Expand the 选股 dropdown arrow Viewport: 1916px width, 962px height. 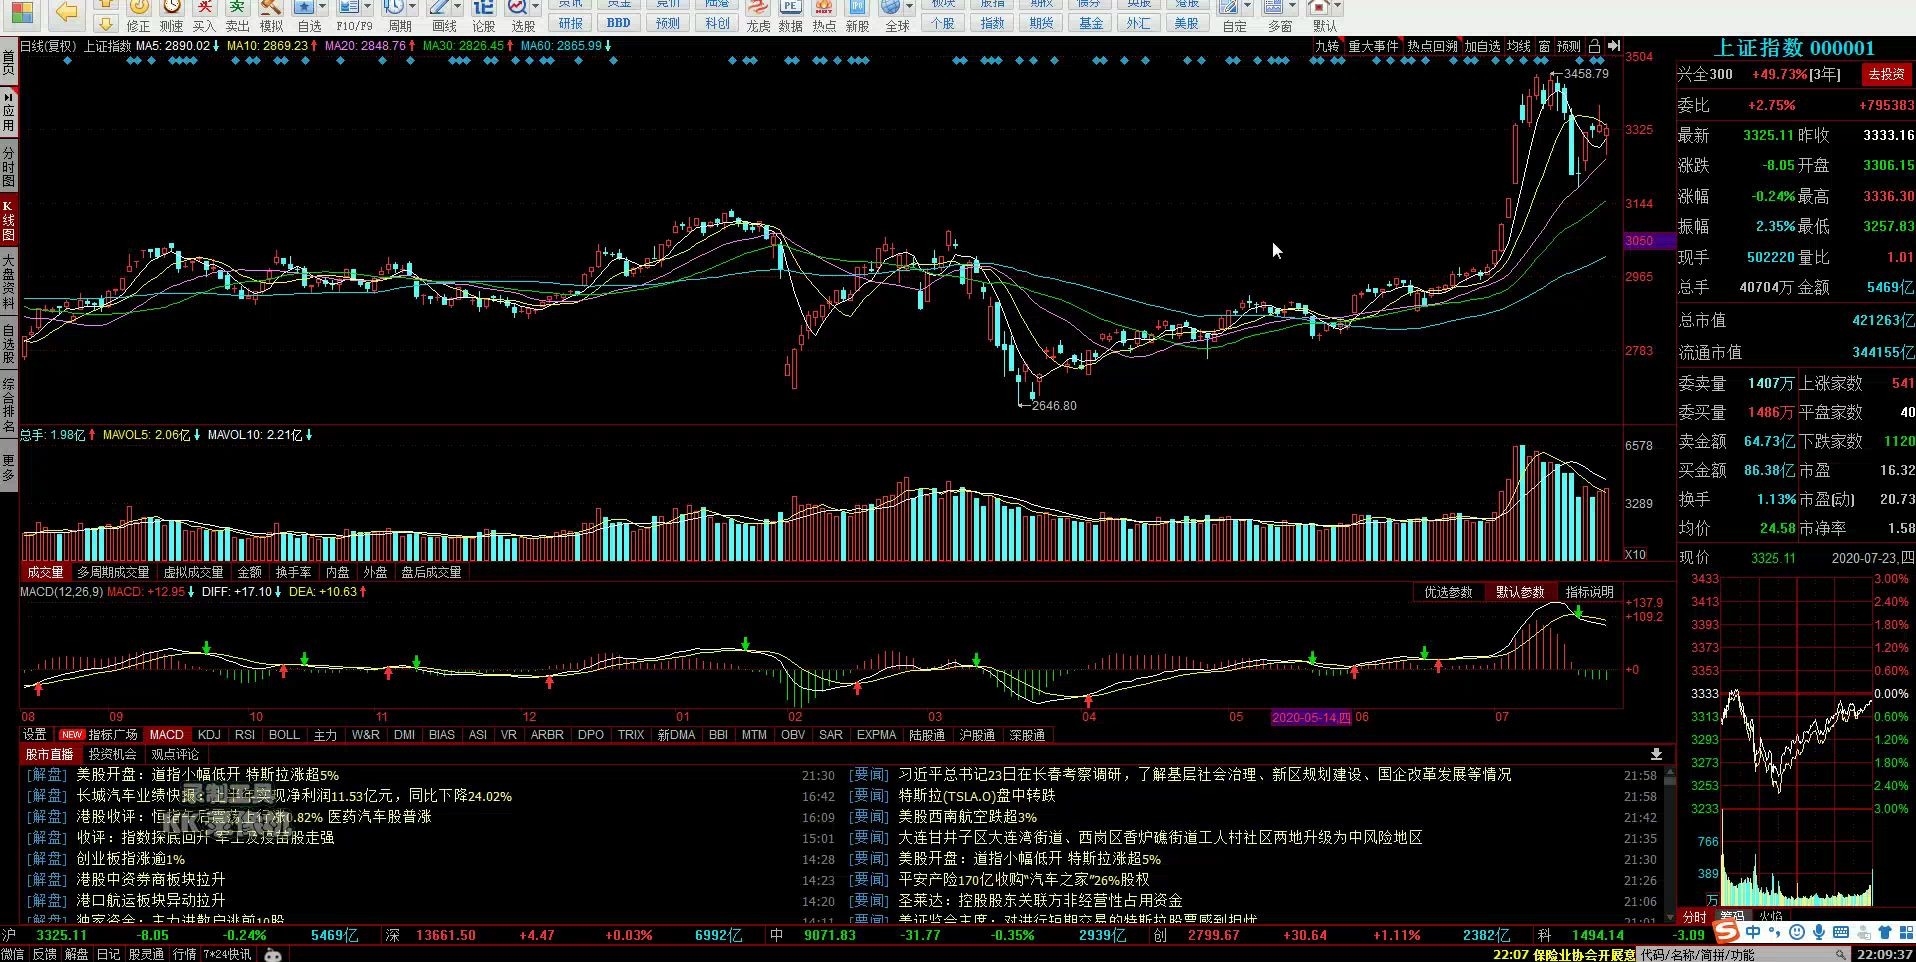(x=536, y=7)
